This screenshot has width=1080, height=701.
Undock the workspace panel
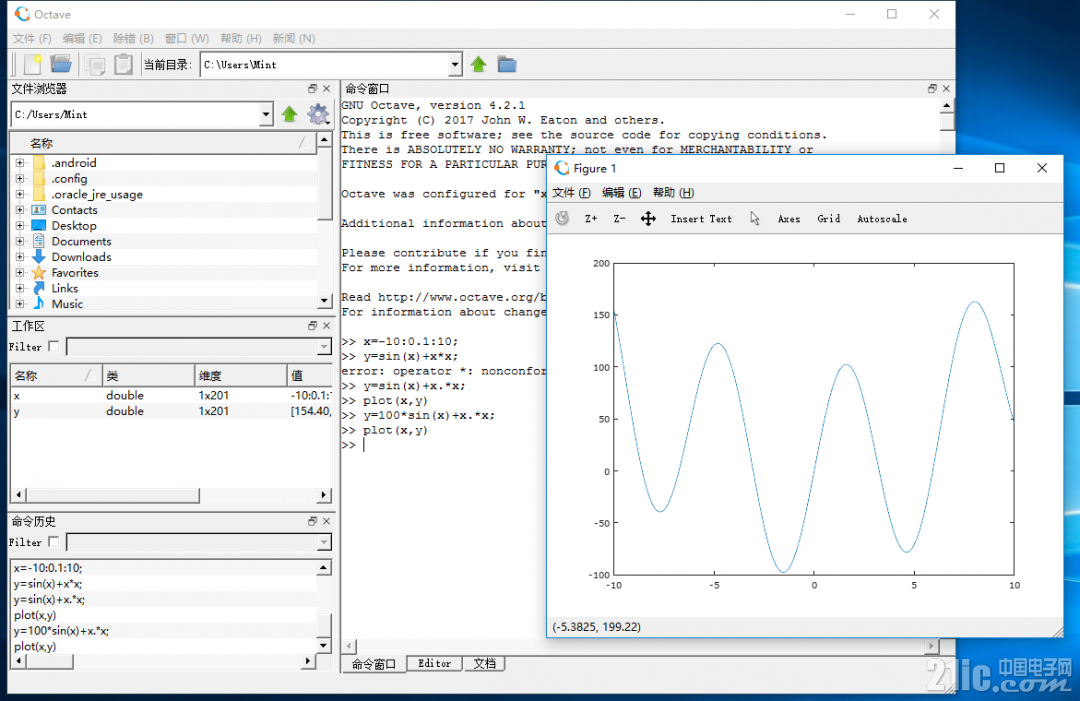click(x=312, y=326)
